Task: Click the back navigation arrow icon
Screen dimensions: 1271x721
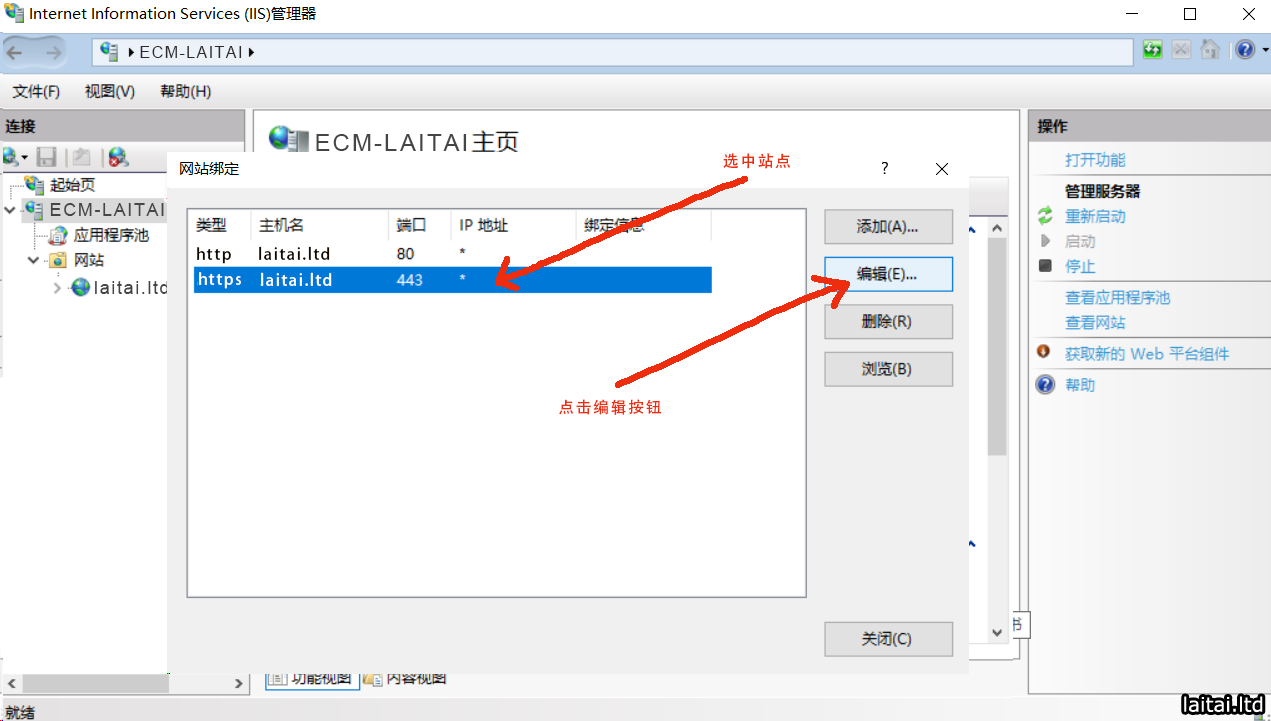Action: tap(16, 52)
